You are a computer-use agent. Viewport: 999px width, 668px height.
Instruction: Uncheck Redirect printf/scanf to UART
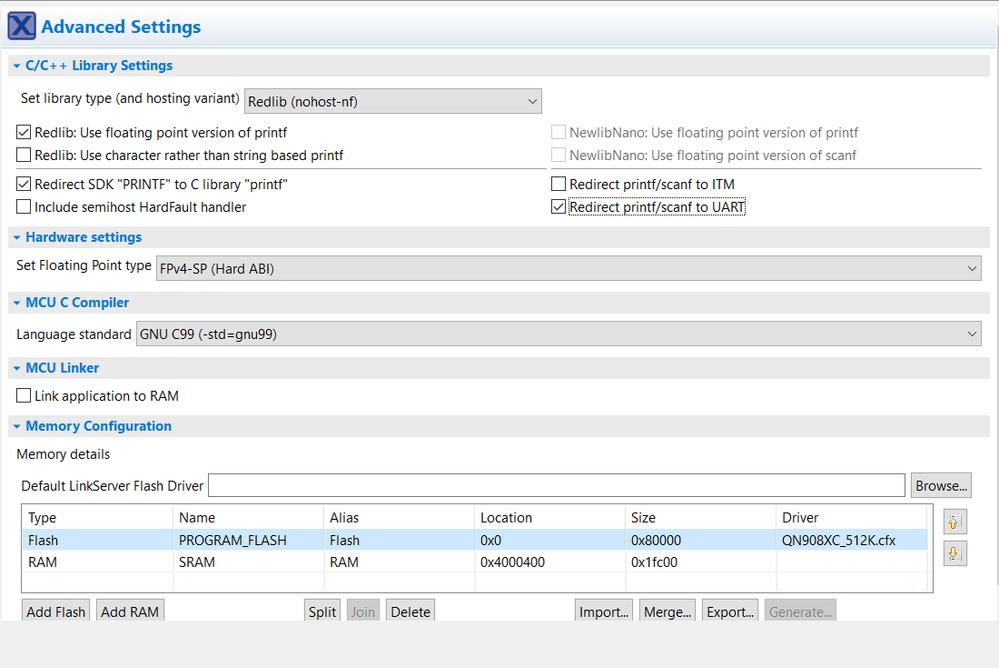tap(559, 207)
